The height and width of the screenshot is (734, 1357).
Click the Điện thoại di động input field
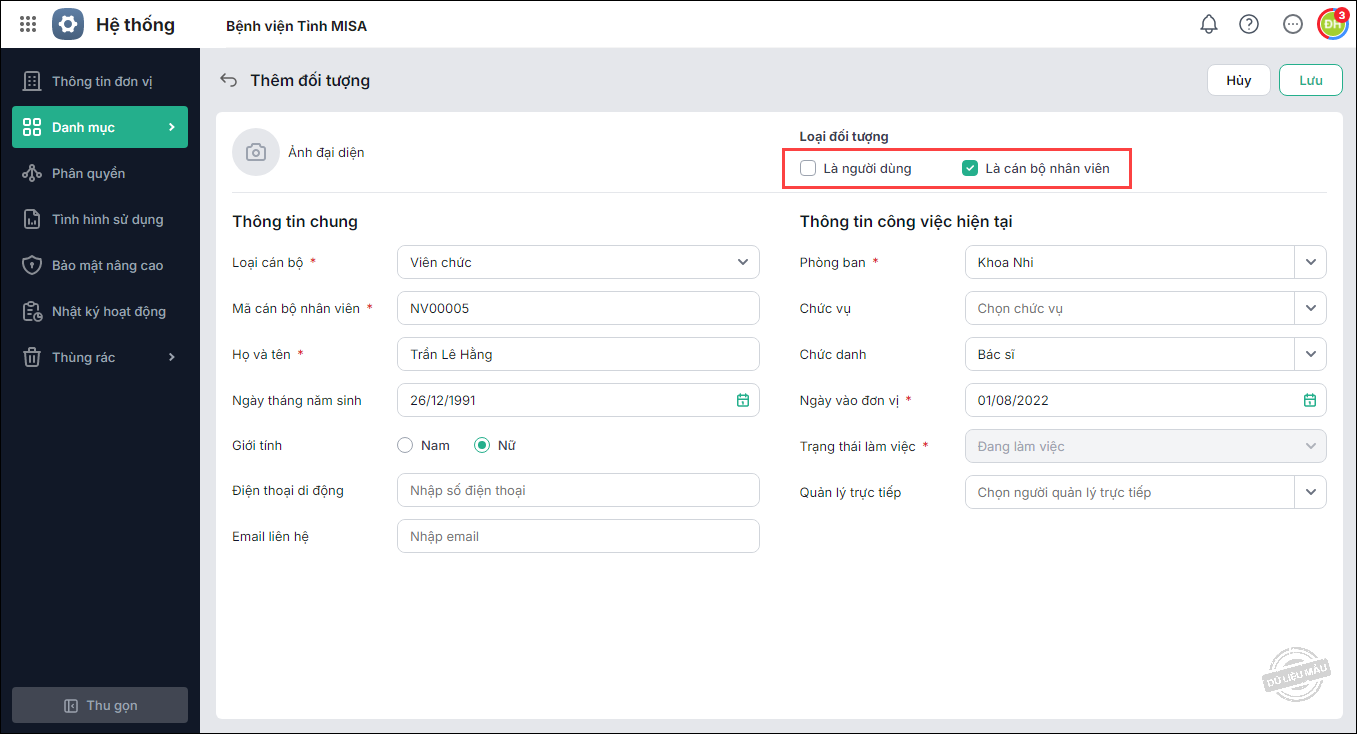click(x=578, y=490)
